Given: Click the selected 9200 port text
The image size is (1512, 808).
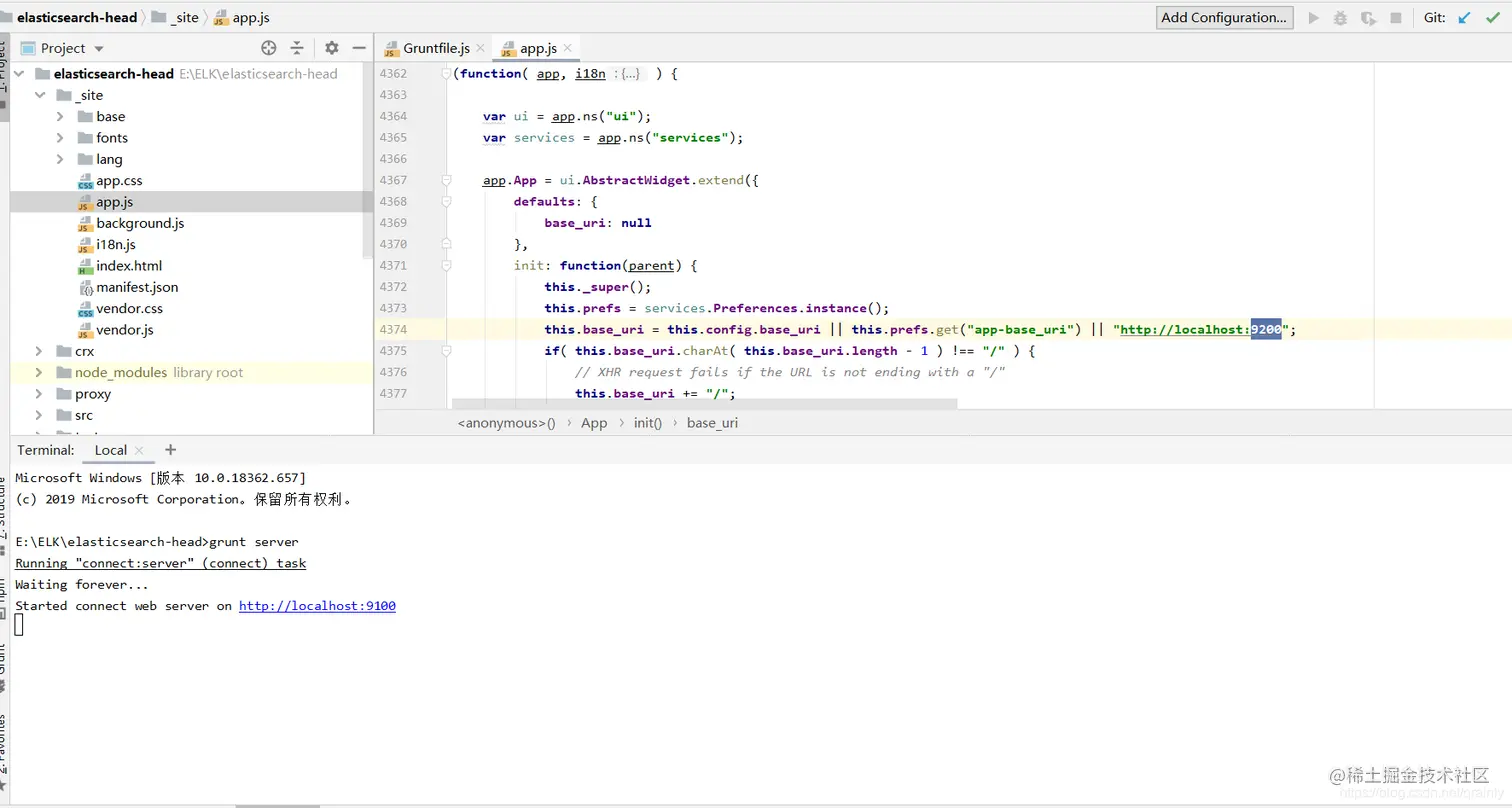Looking at the screenshot, I should pos(1265,329).
